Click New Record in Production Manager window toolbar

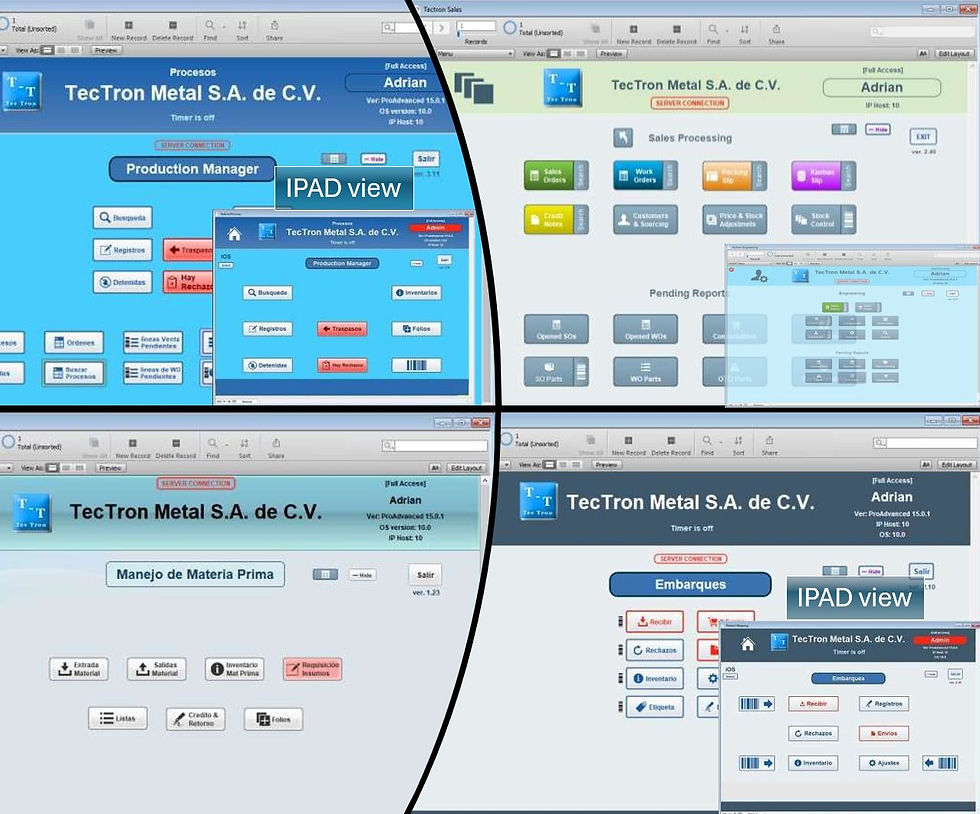coord(128,31)
